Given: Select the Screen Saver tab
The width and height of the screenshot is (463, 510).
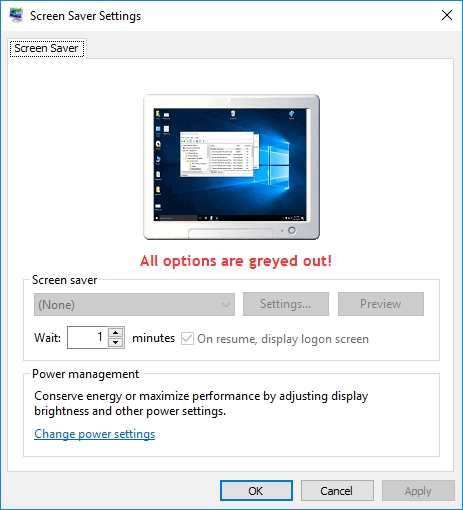Looking at the screenshot, I should click(x=47, y=48).
